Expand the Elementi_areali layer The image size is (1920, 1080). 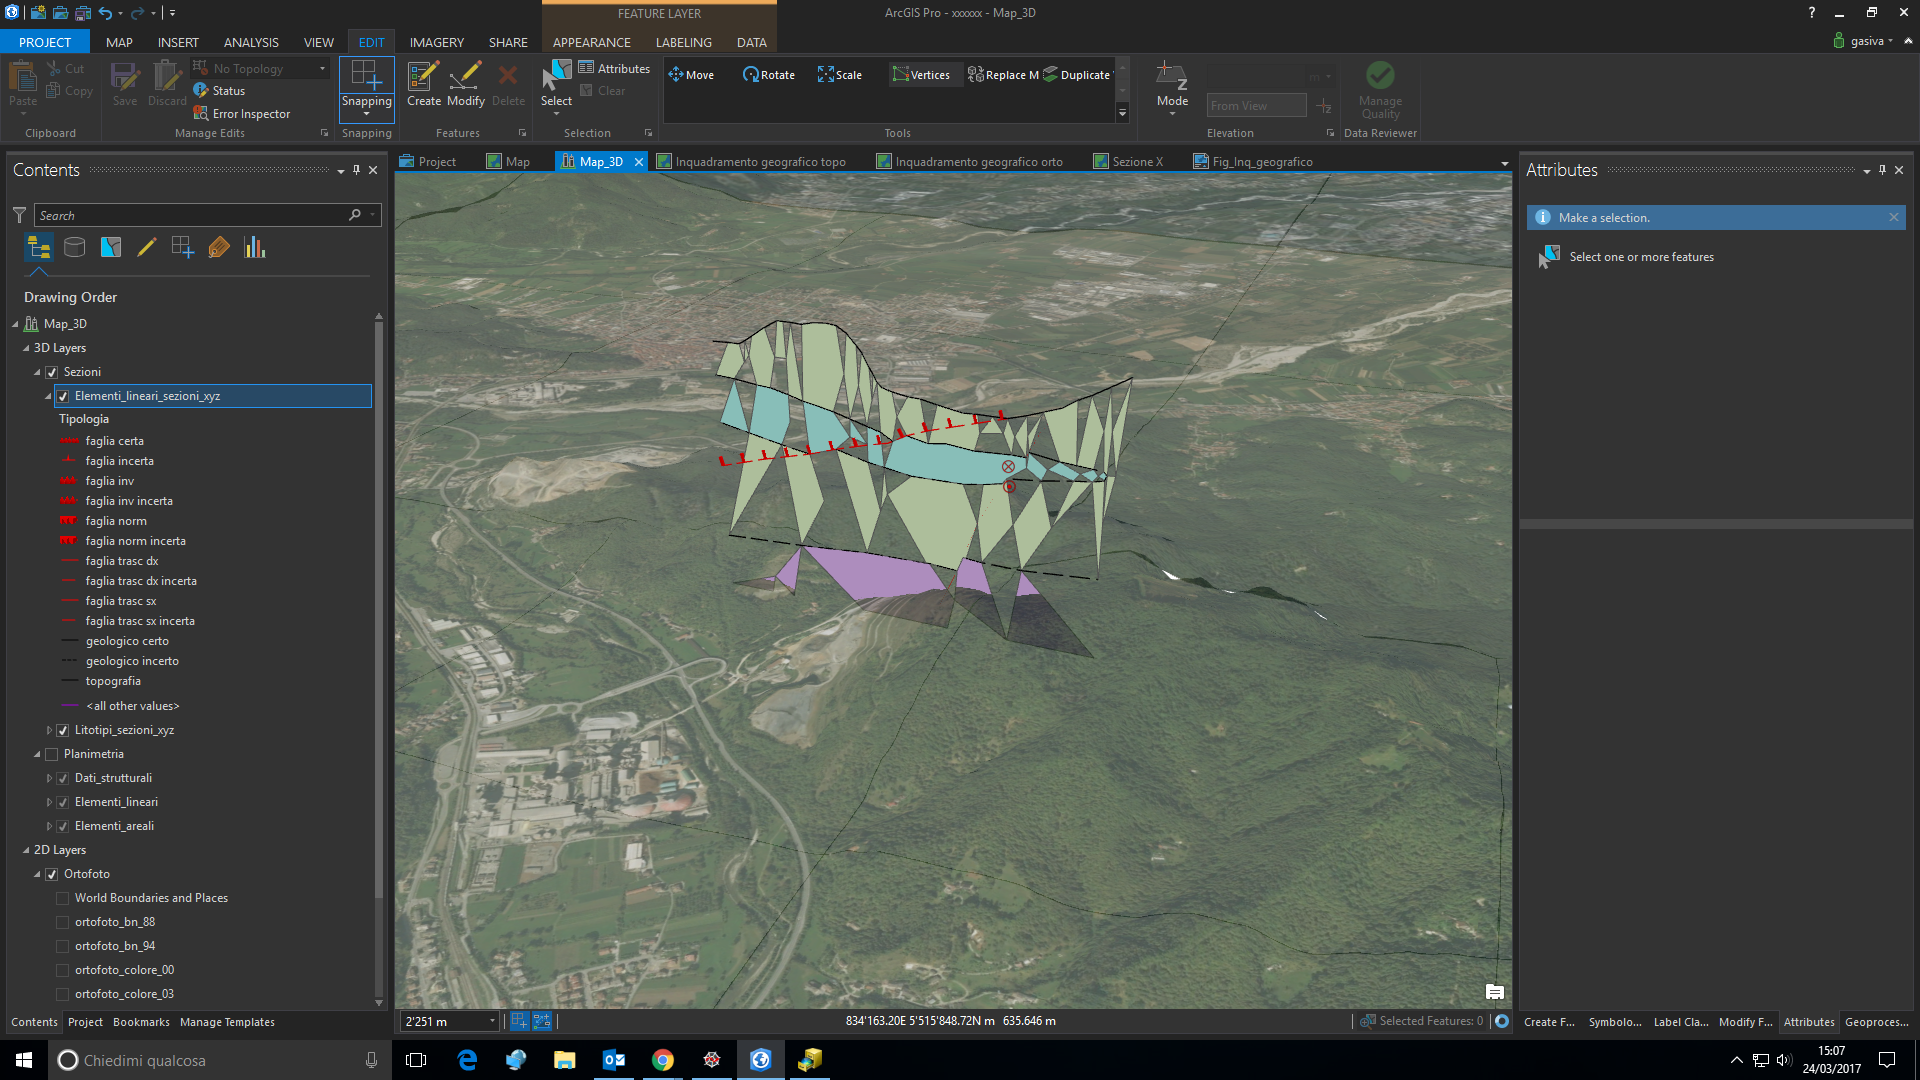49,826
